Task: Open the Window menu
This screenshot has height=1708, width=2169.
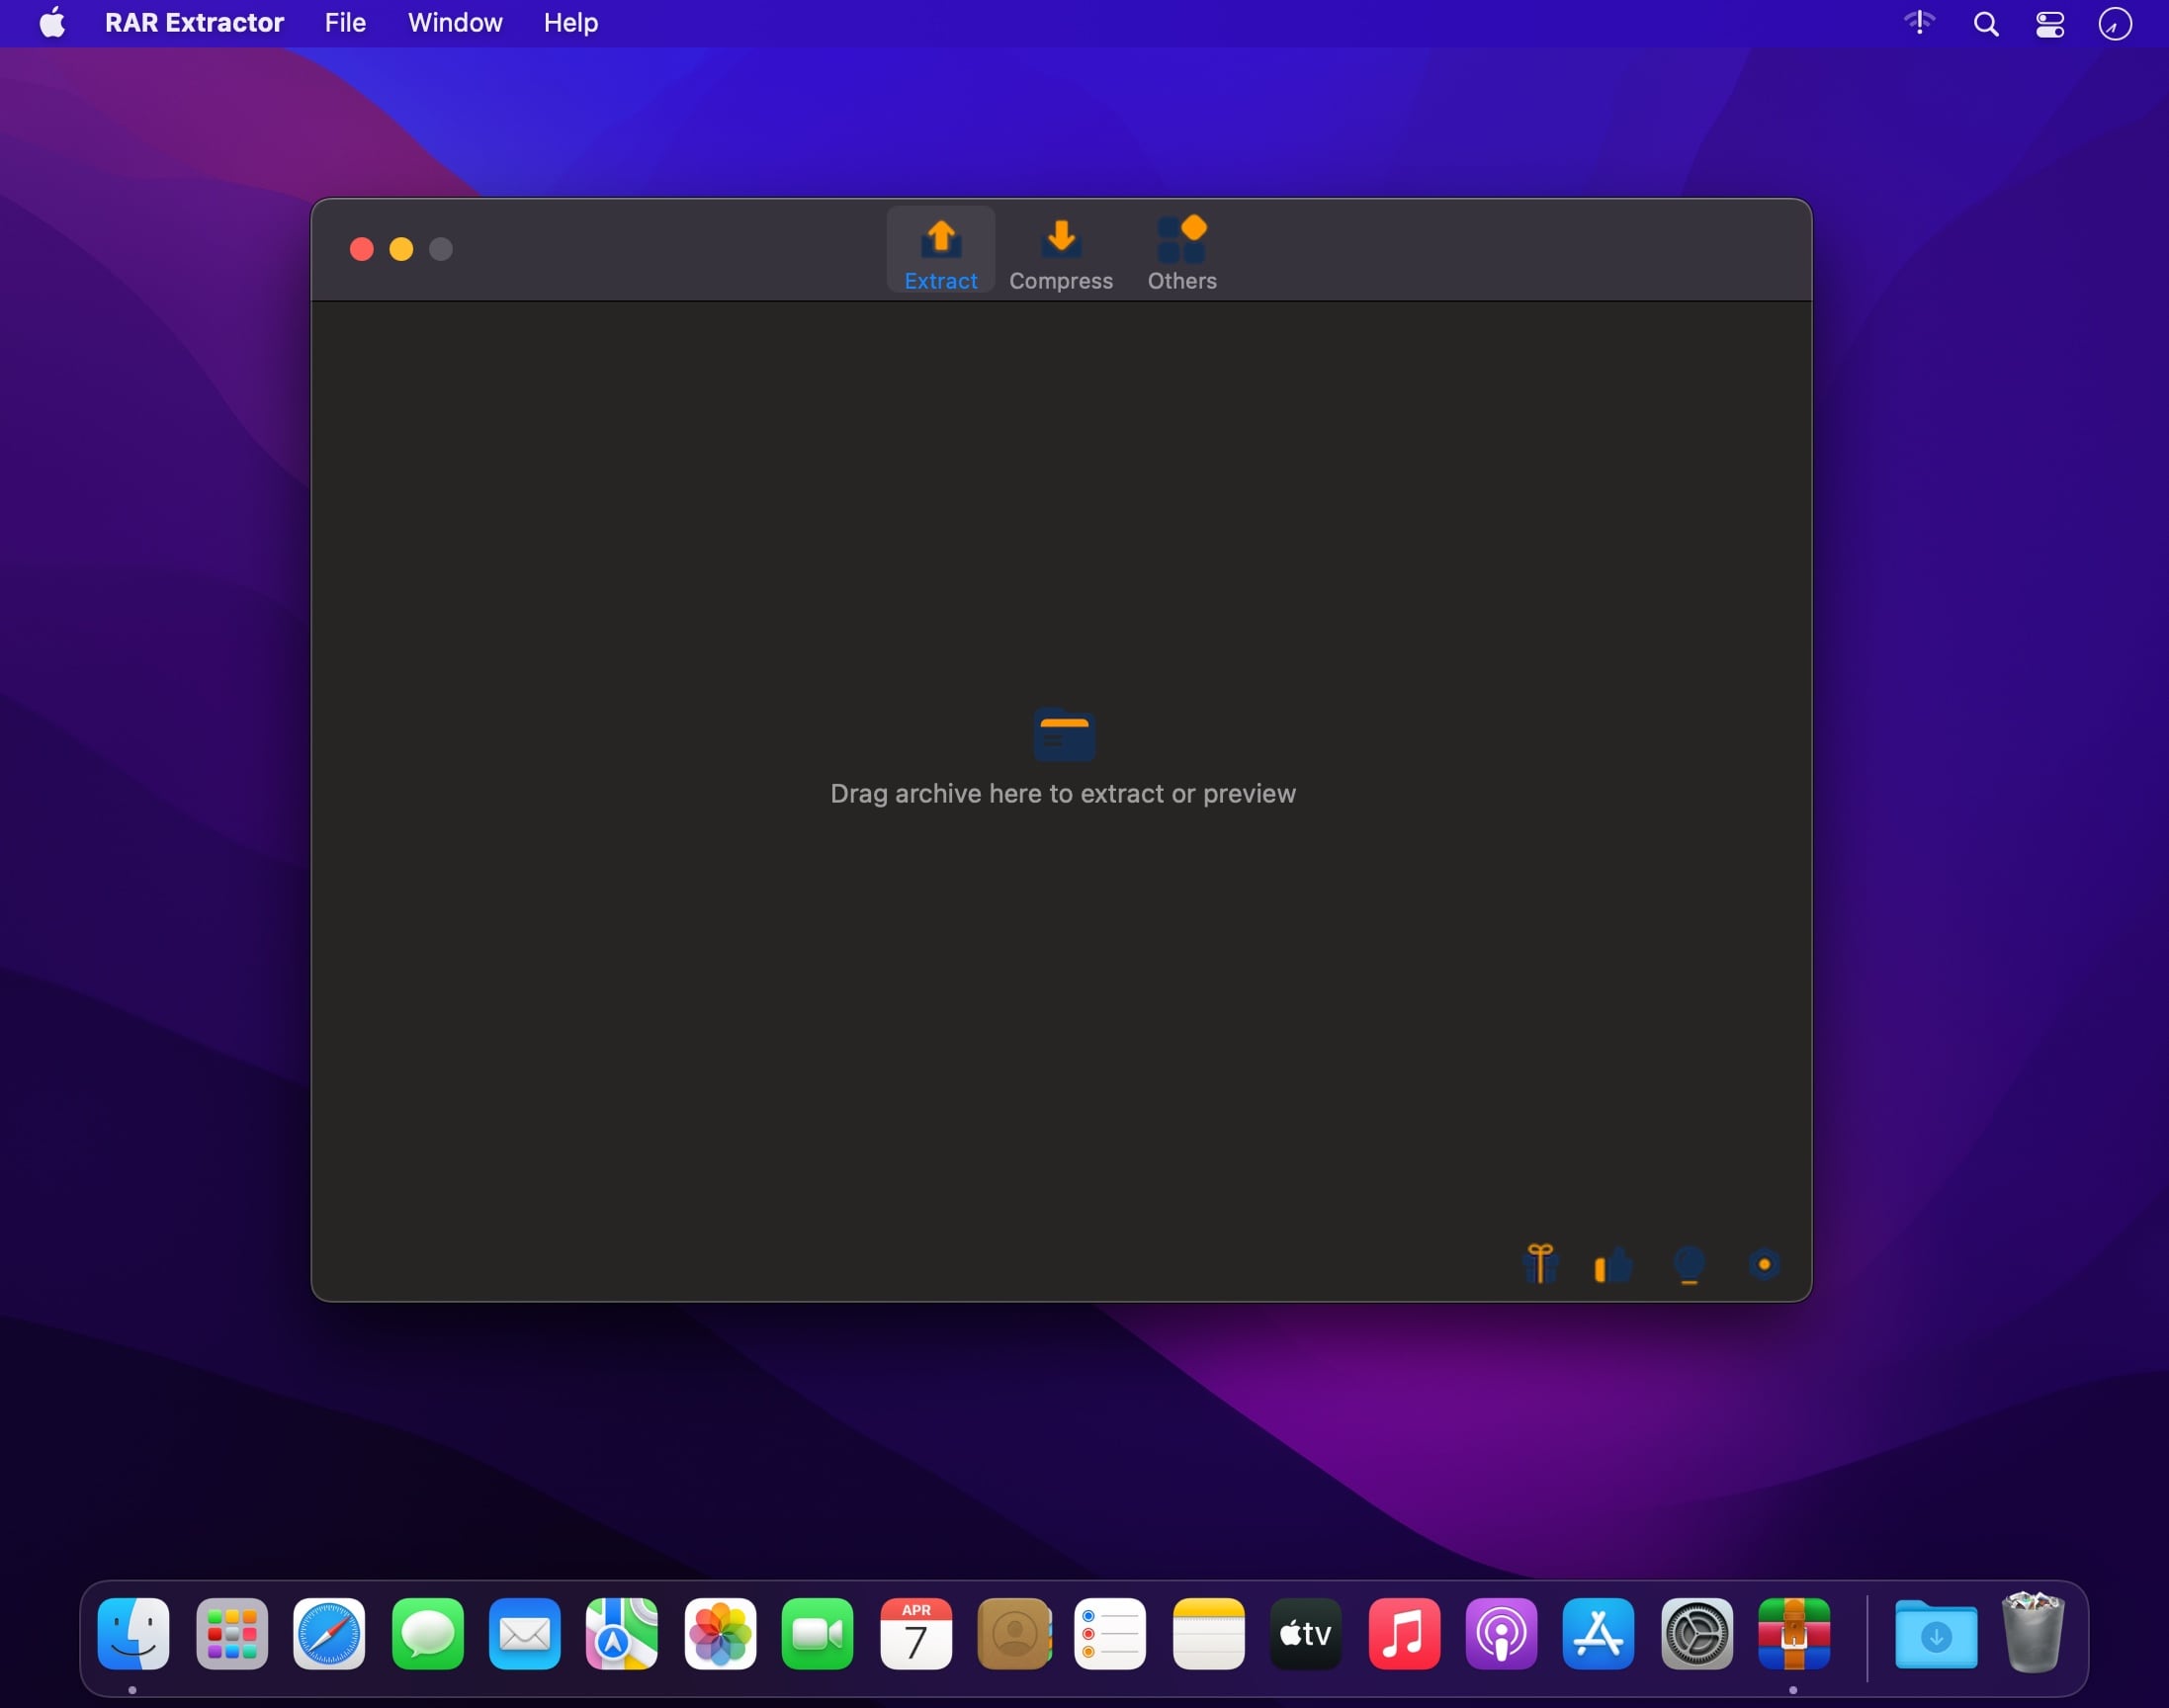Action: (x=455, y=23)
